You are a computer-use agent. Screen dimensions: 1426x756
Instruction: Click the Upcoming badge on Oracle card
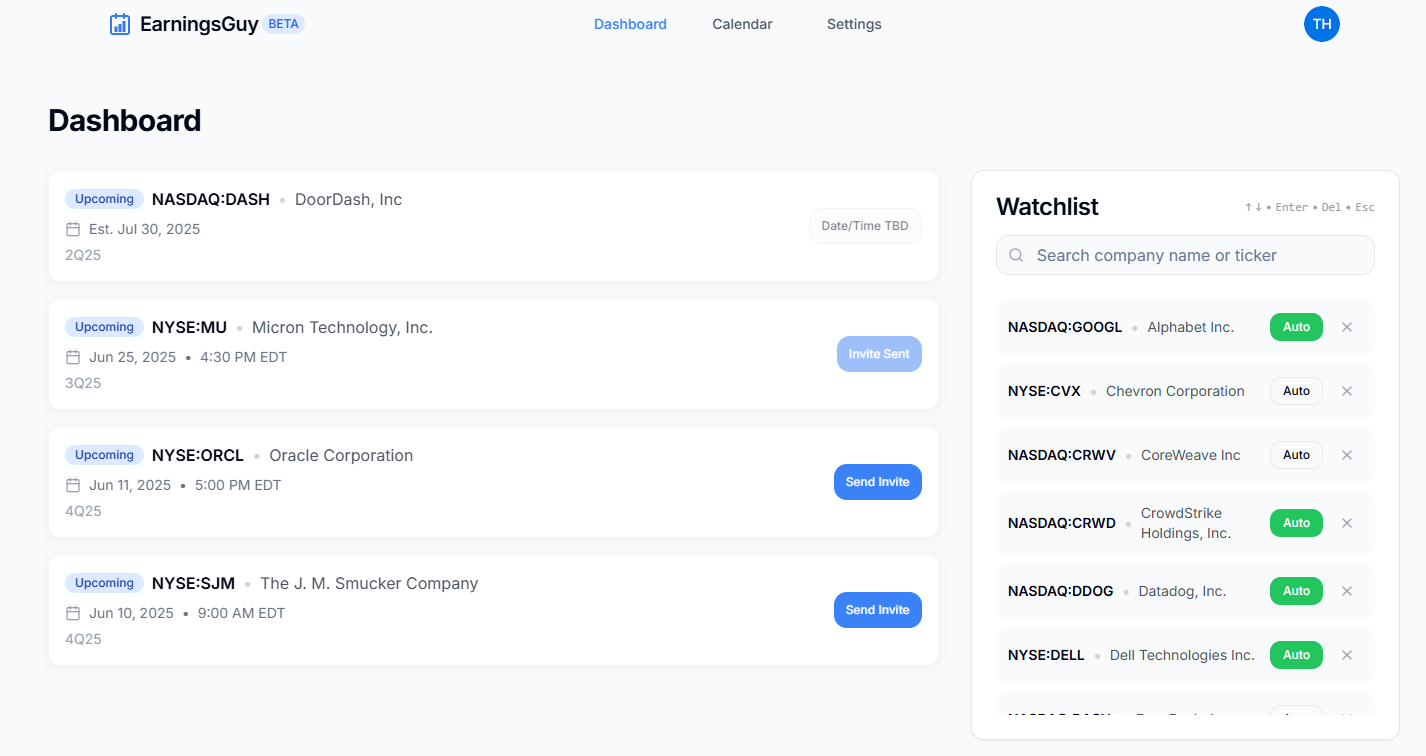click(104, 455)
